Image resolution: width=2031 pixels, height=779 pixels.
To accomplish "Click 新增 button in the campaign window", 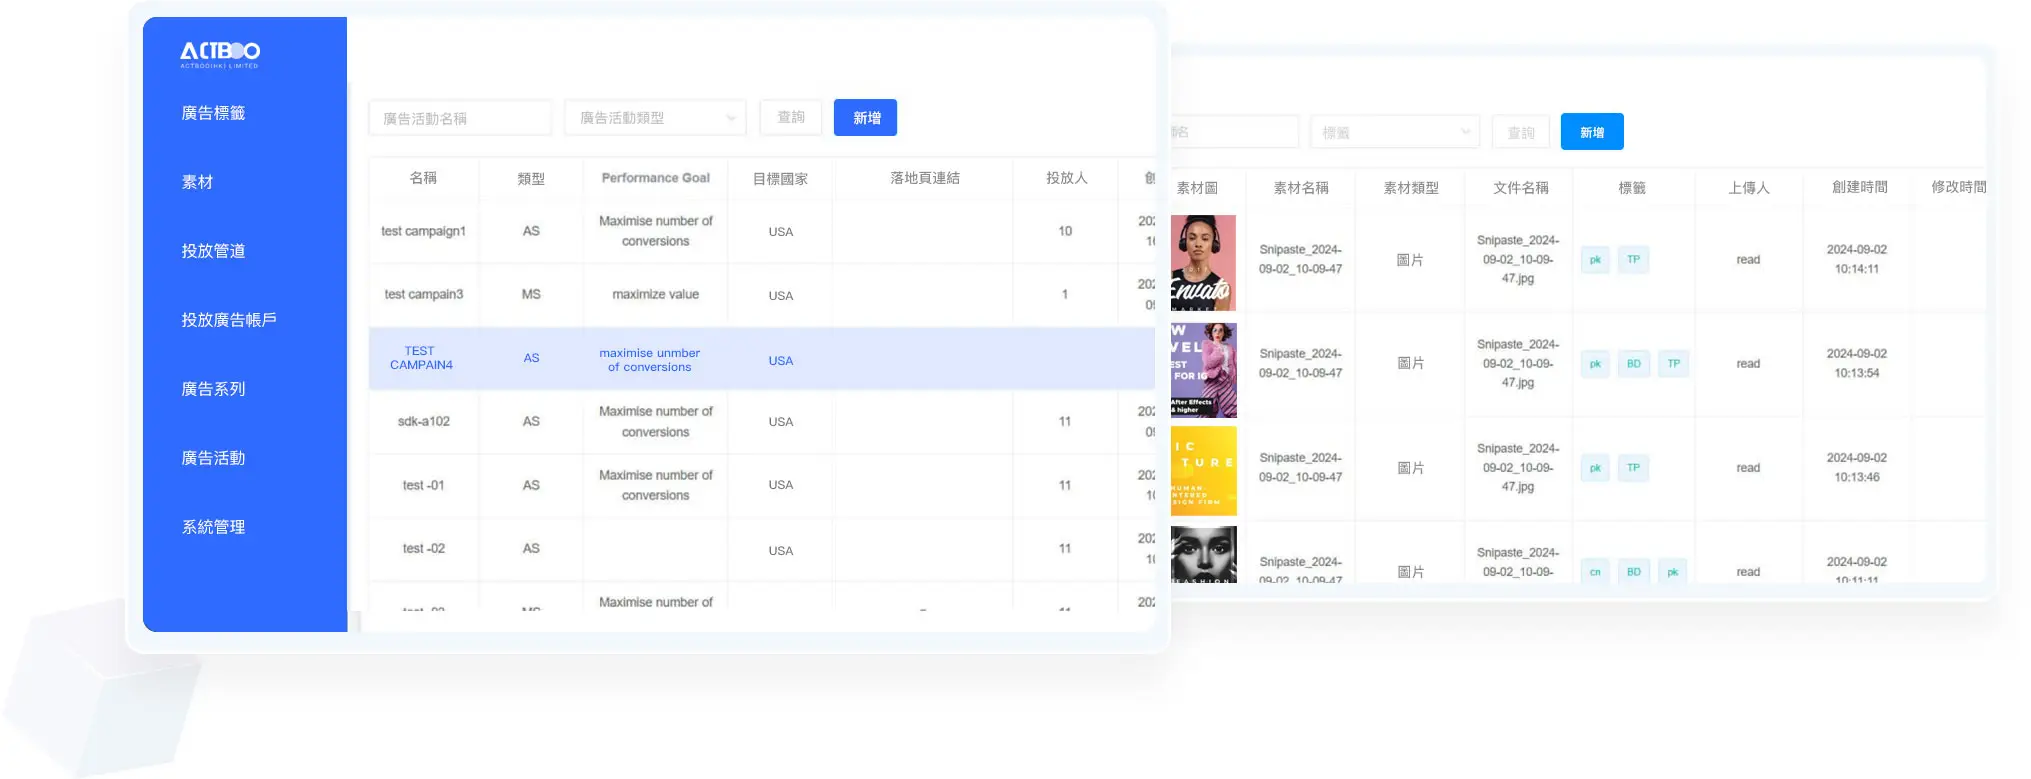I will click(x=866, y=117).
